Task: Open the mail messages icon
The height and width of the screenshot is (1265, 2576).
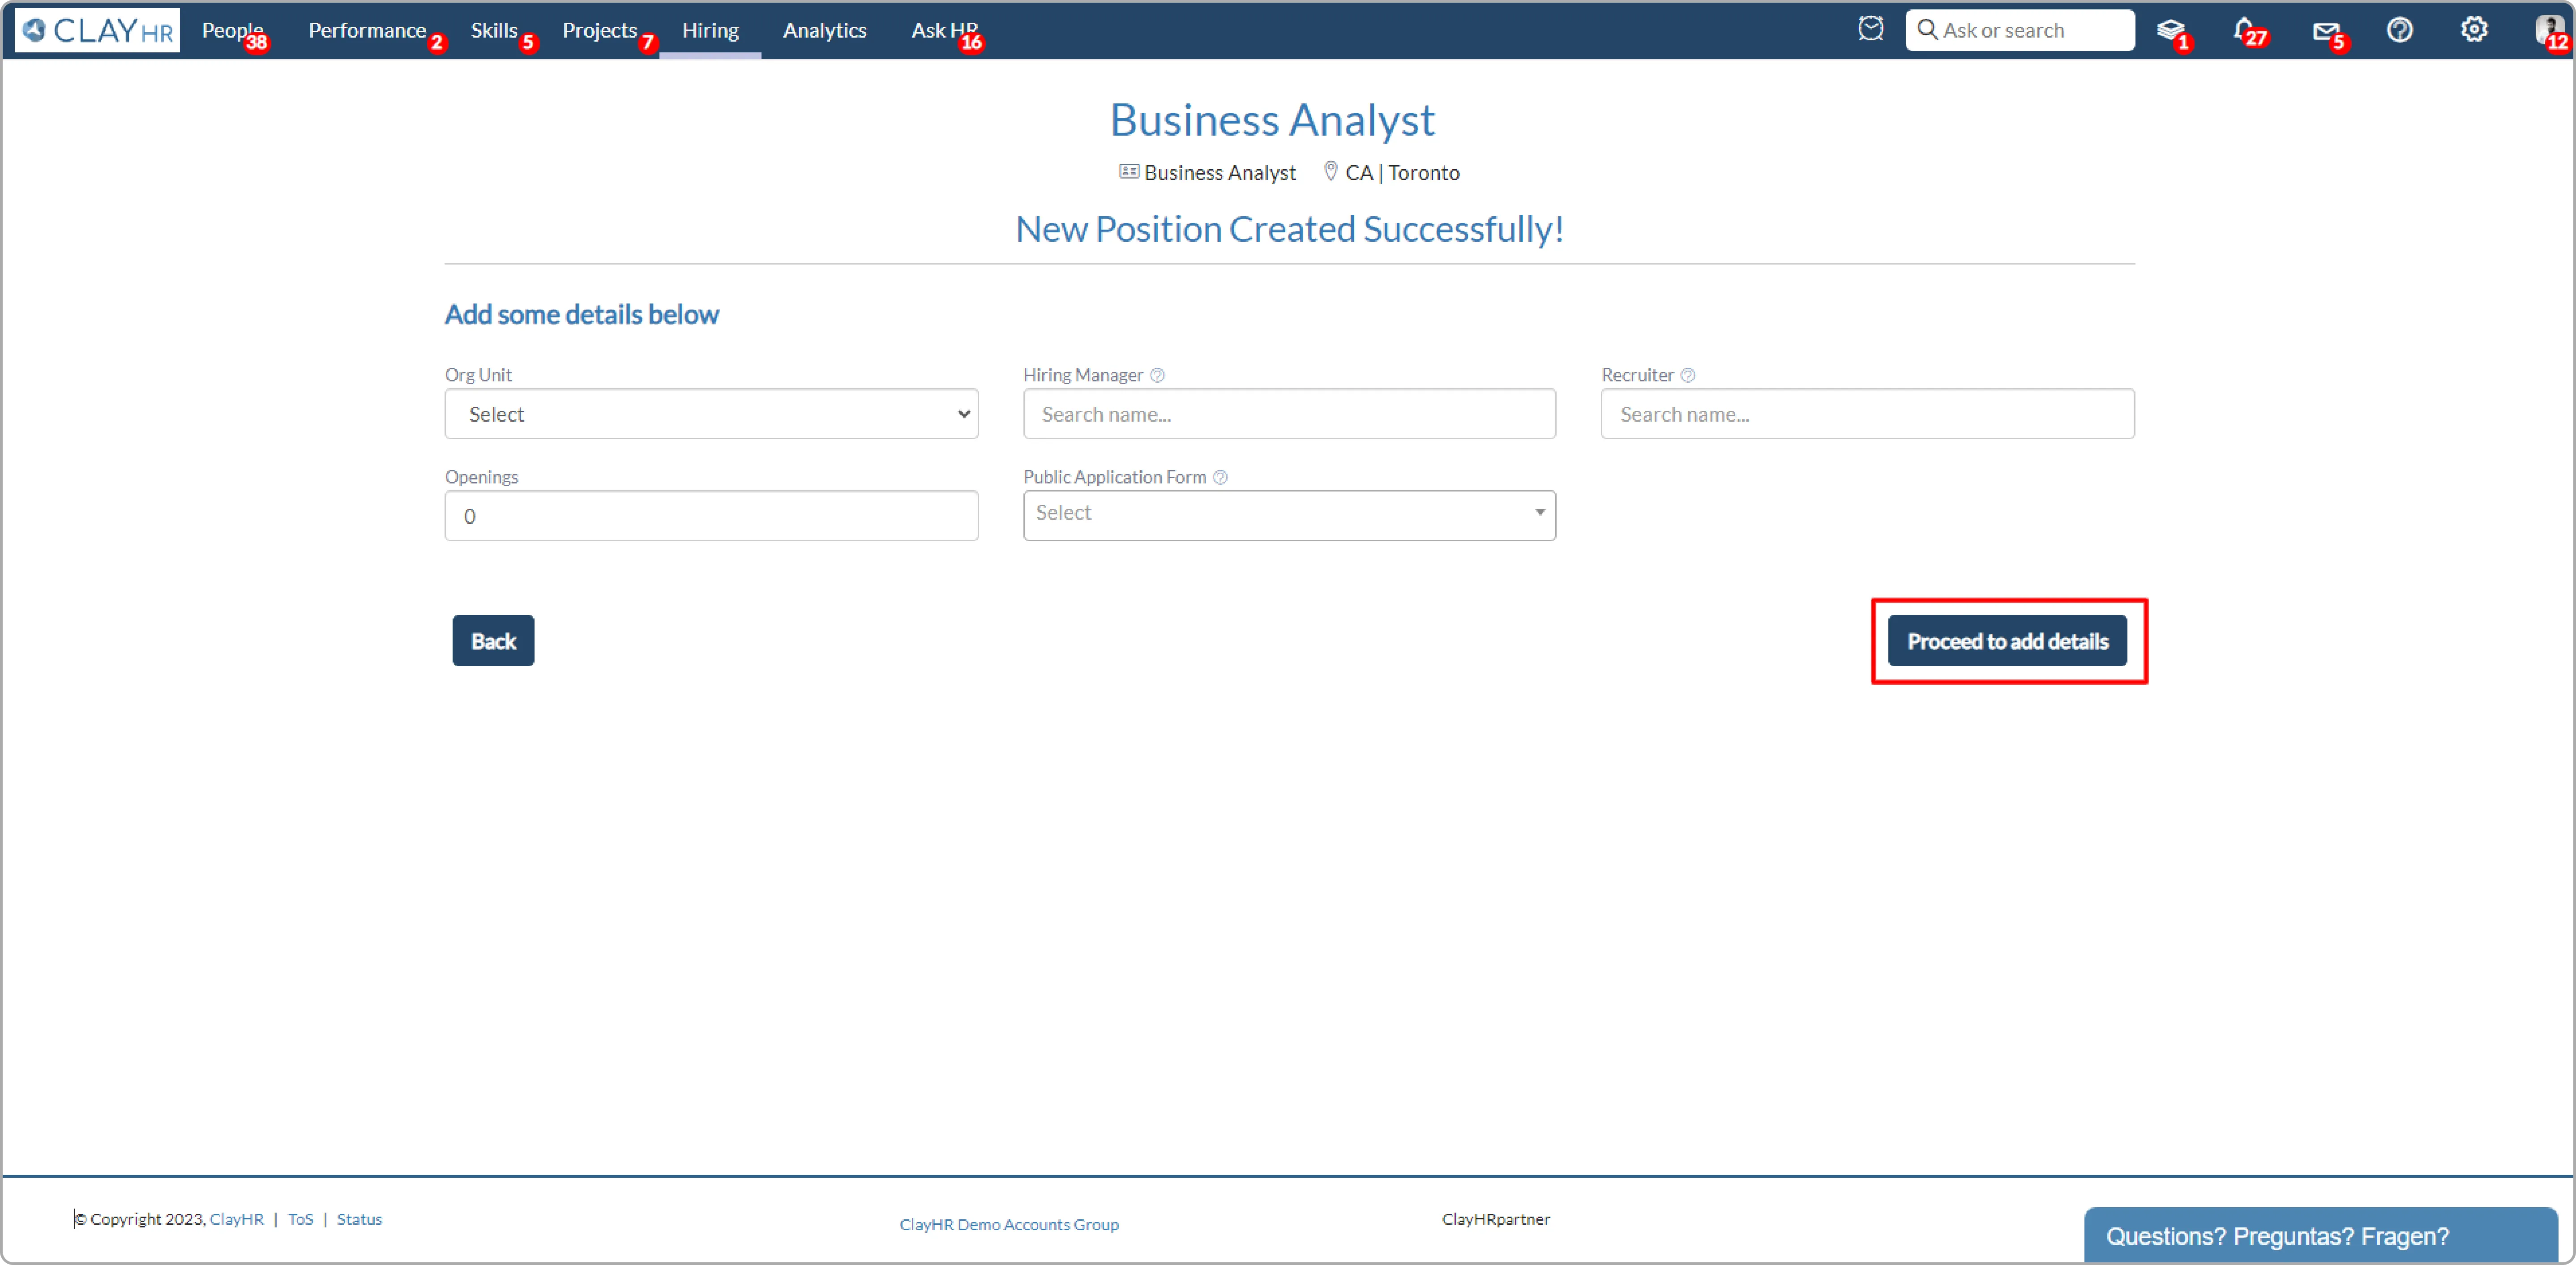Action: tap(2325, 30)
